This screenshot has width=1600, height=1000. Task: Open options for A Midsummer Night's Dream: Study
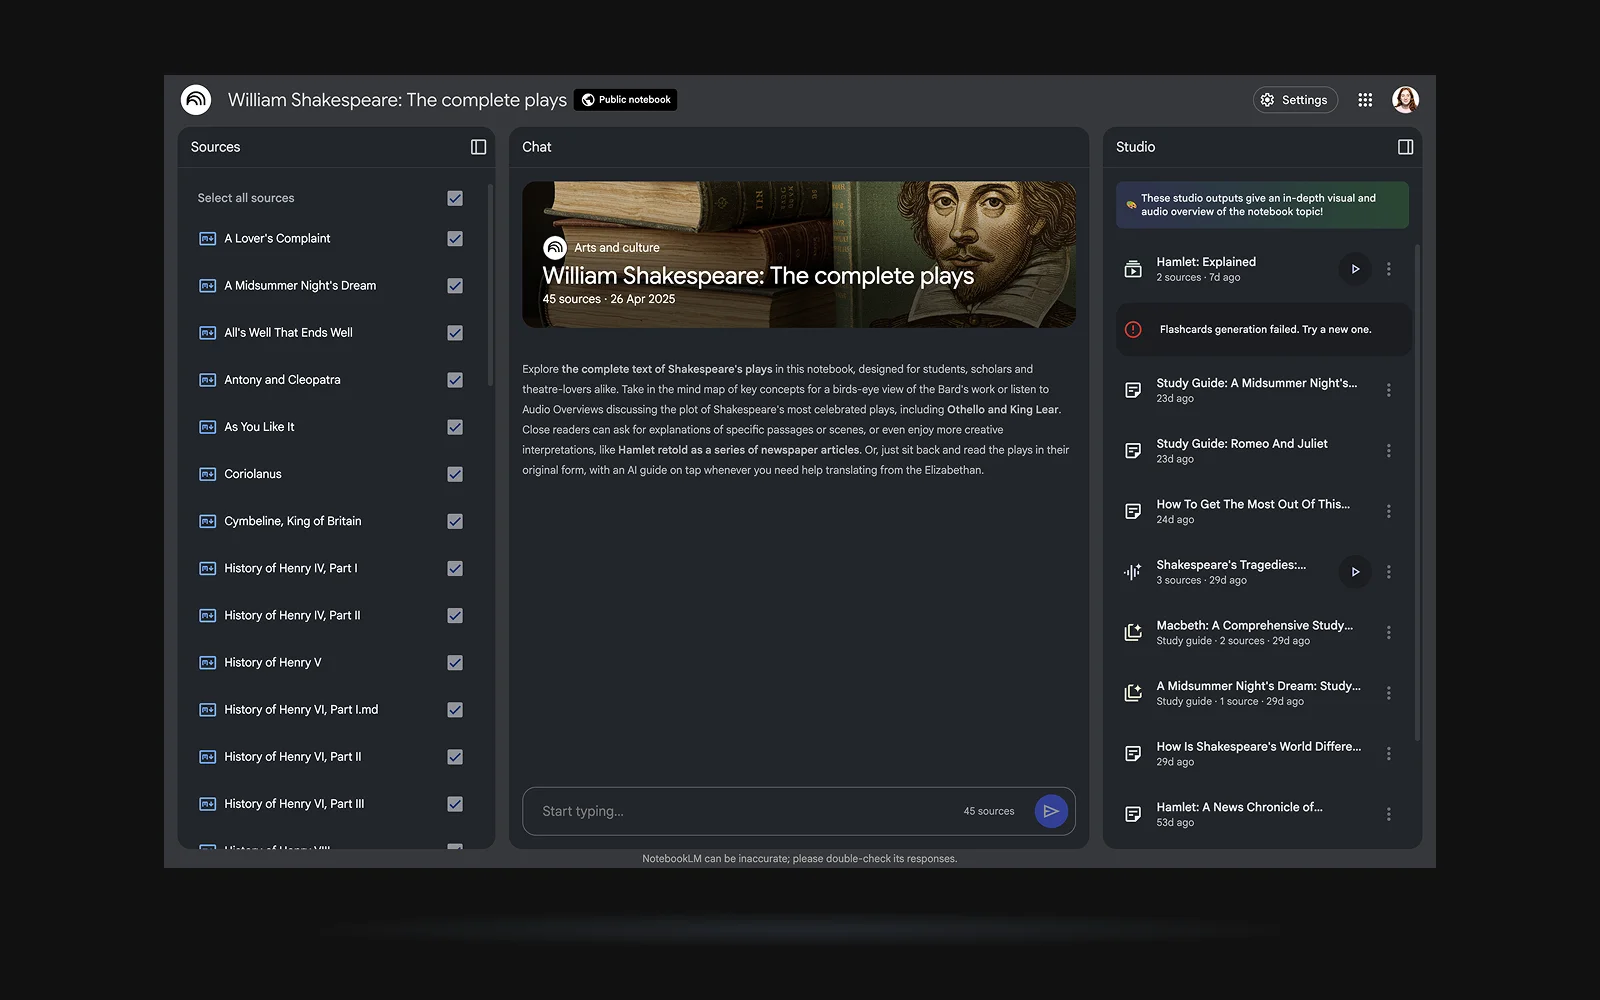click(x=1388, y=693)
